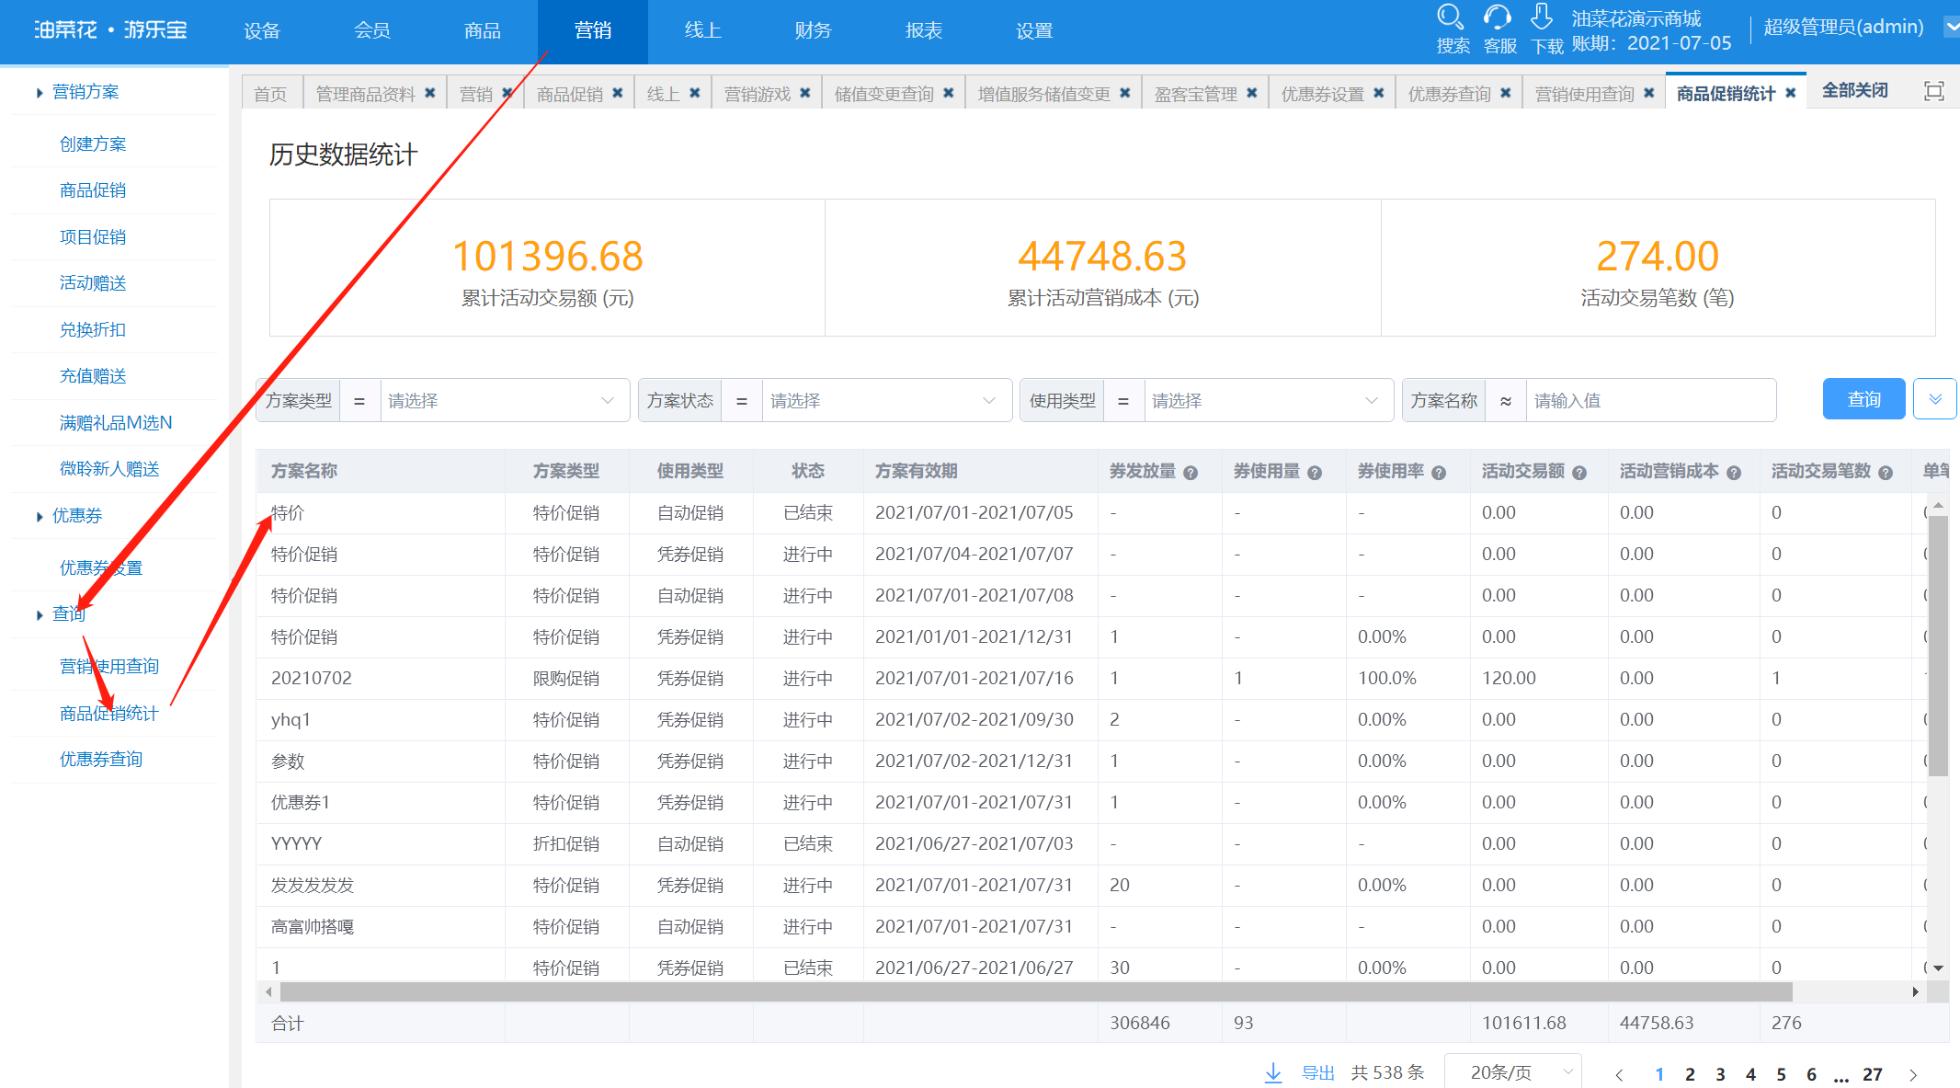Screen dimensions: 1960x1088
Task: Collapse the 营销方案 sidebar group
Action: (x=40, y=93)
